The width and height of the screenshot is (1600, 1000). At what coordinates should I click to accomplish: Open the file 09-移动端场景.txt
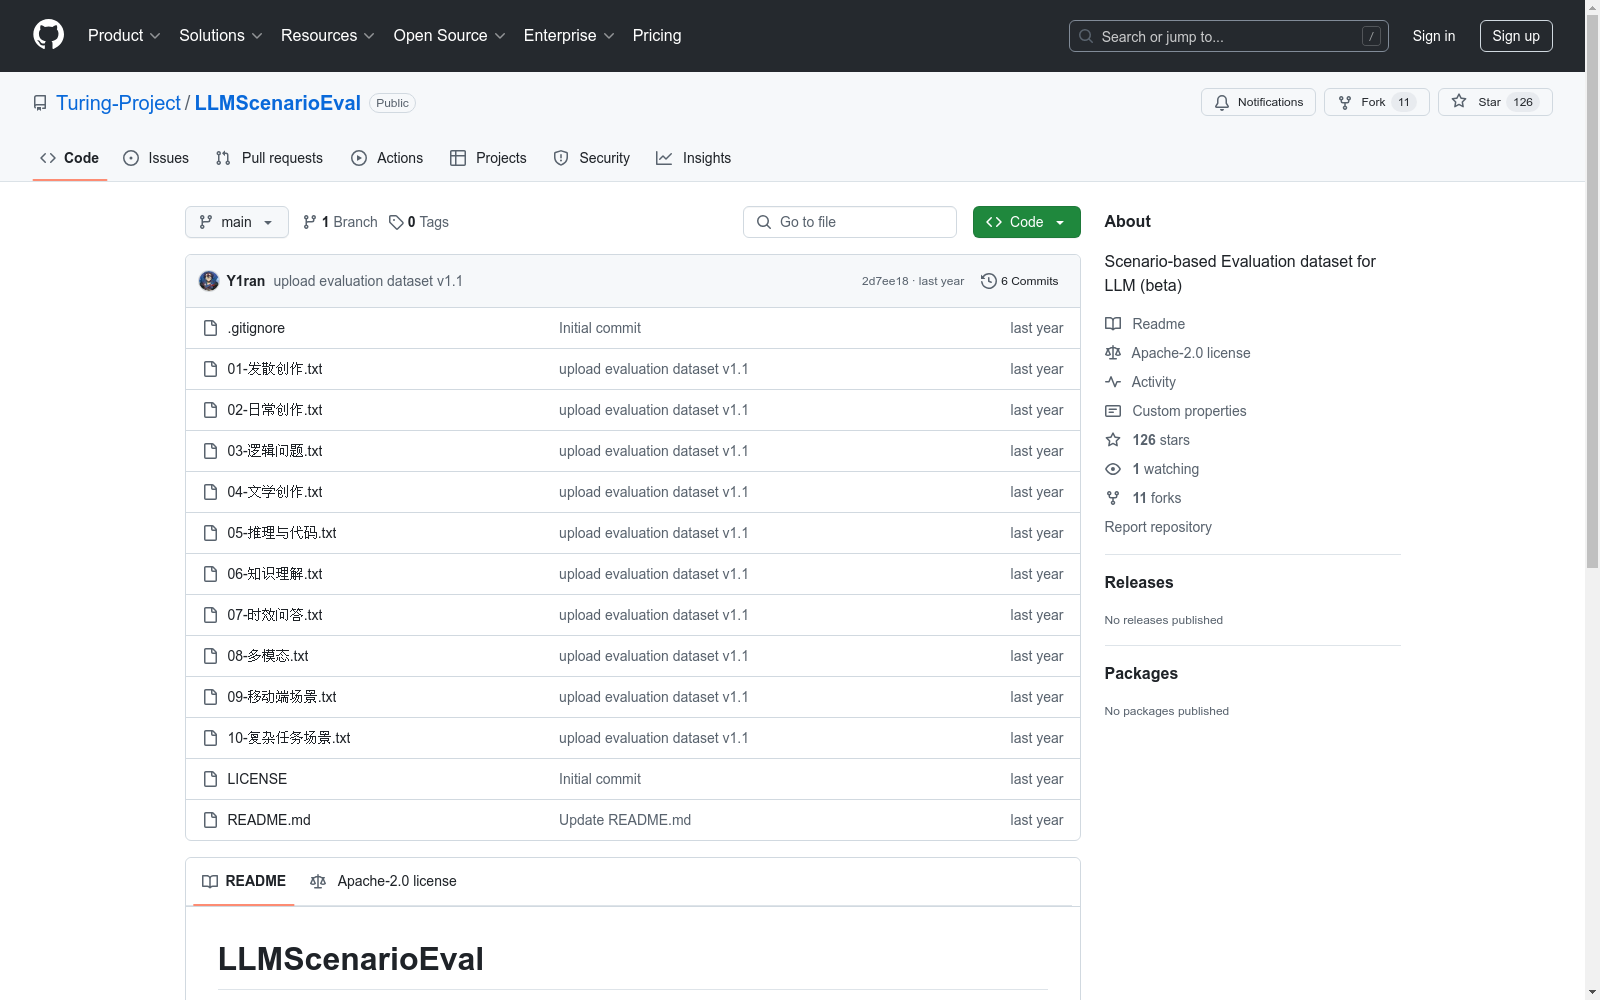[282, 697]
